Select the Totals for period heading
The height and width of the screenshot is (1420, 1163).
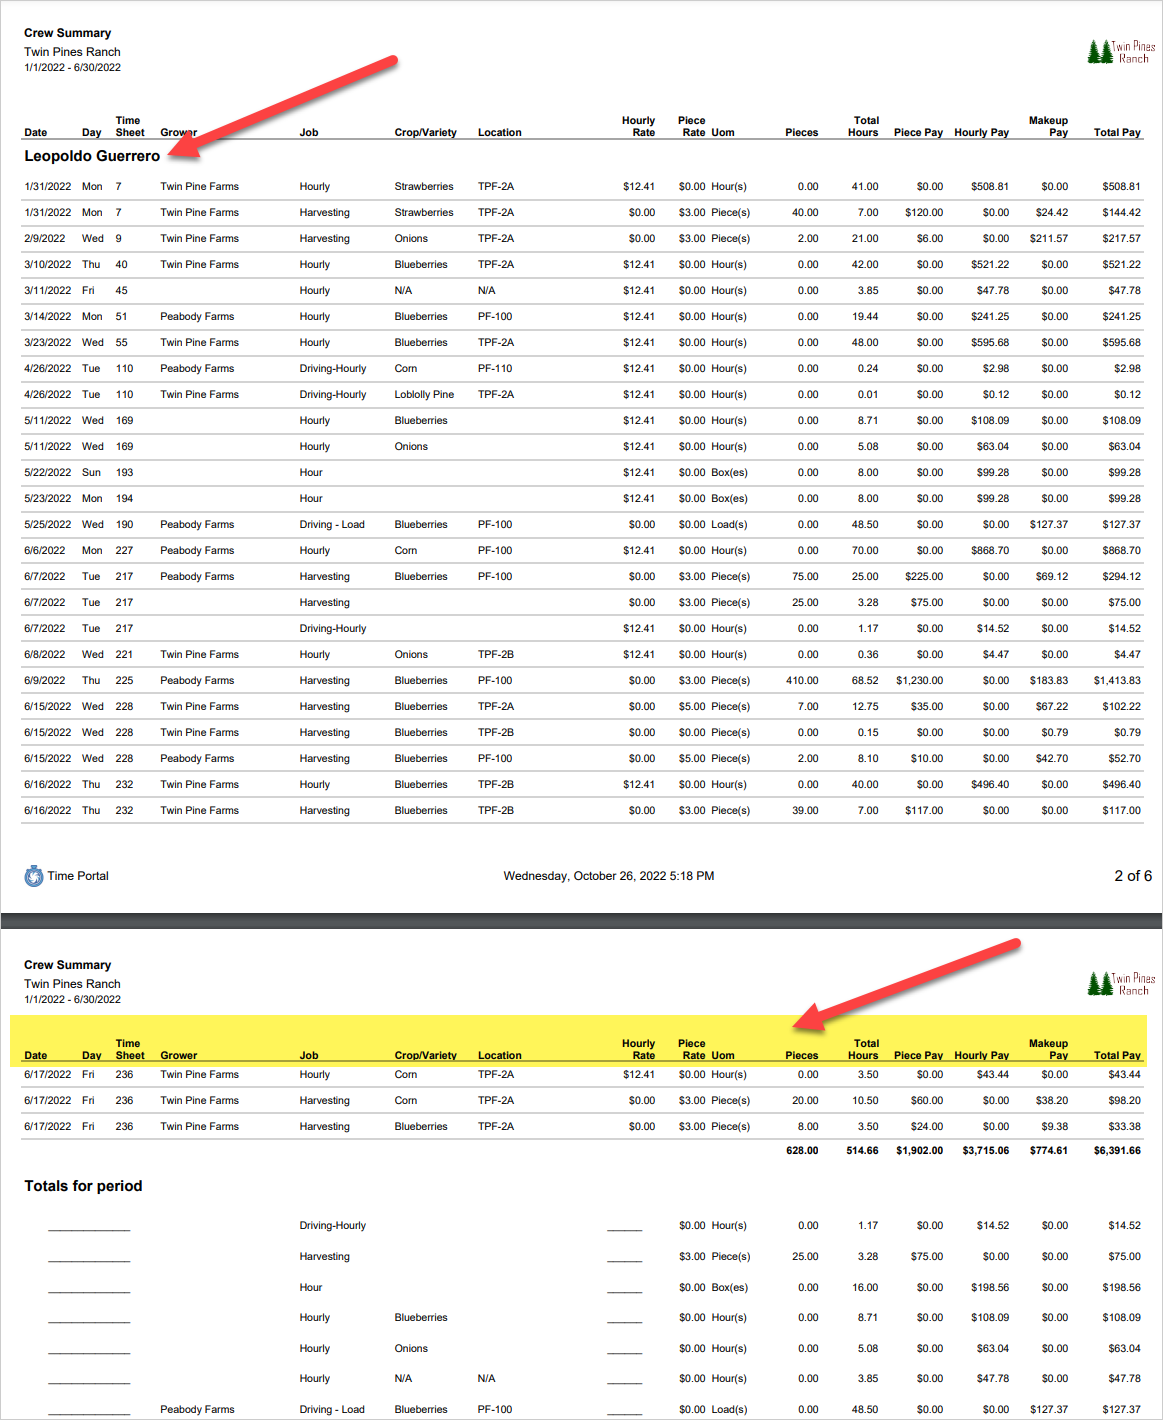coord(83,1186)
